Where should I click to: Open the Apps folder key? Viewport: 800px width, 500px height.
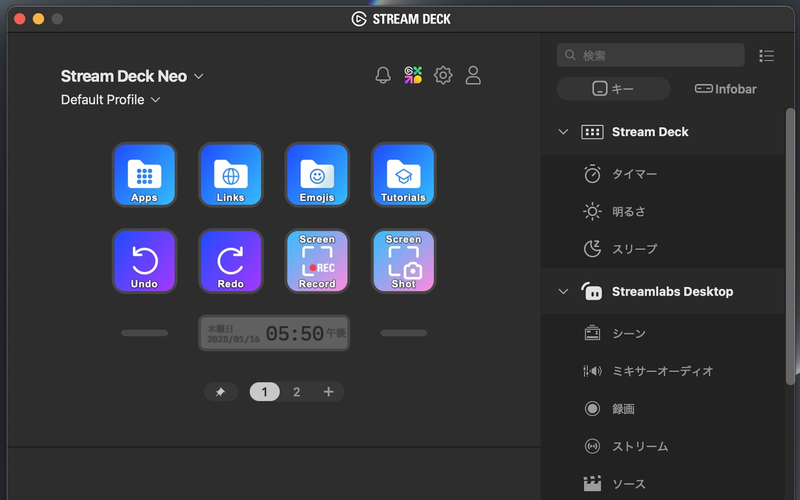(x=144, y=175)
